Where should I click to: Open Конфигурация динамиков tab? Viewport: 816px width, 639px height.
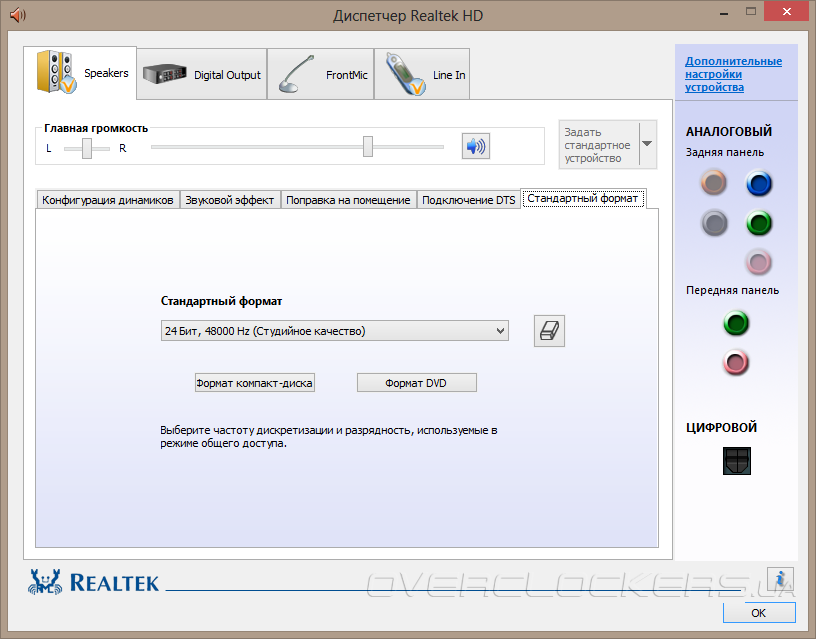108,200
